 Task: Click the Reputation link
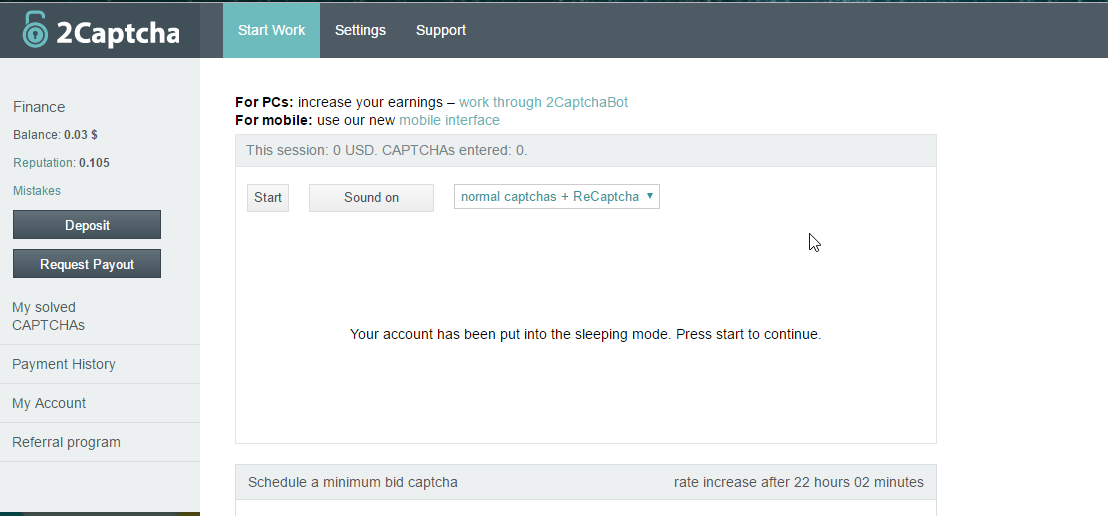(44, 163)
